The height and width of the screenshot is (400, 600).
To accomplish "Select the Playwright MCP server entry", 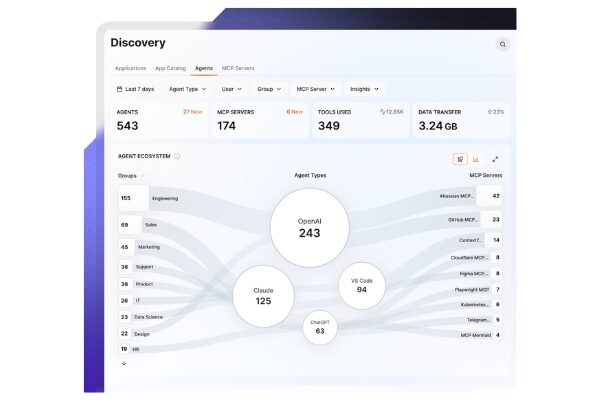I will [x=478, y=290].
